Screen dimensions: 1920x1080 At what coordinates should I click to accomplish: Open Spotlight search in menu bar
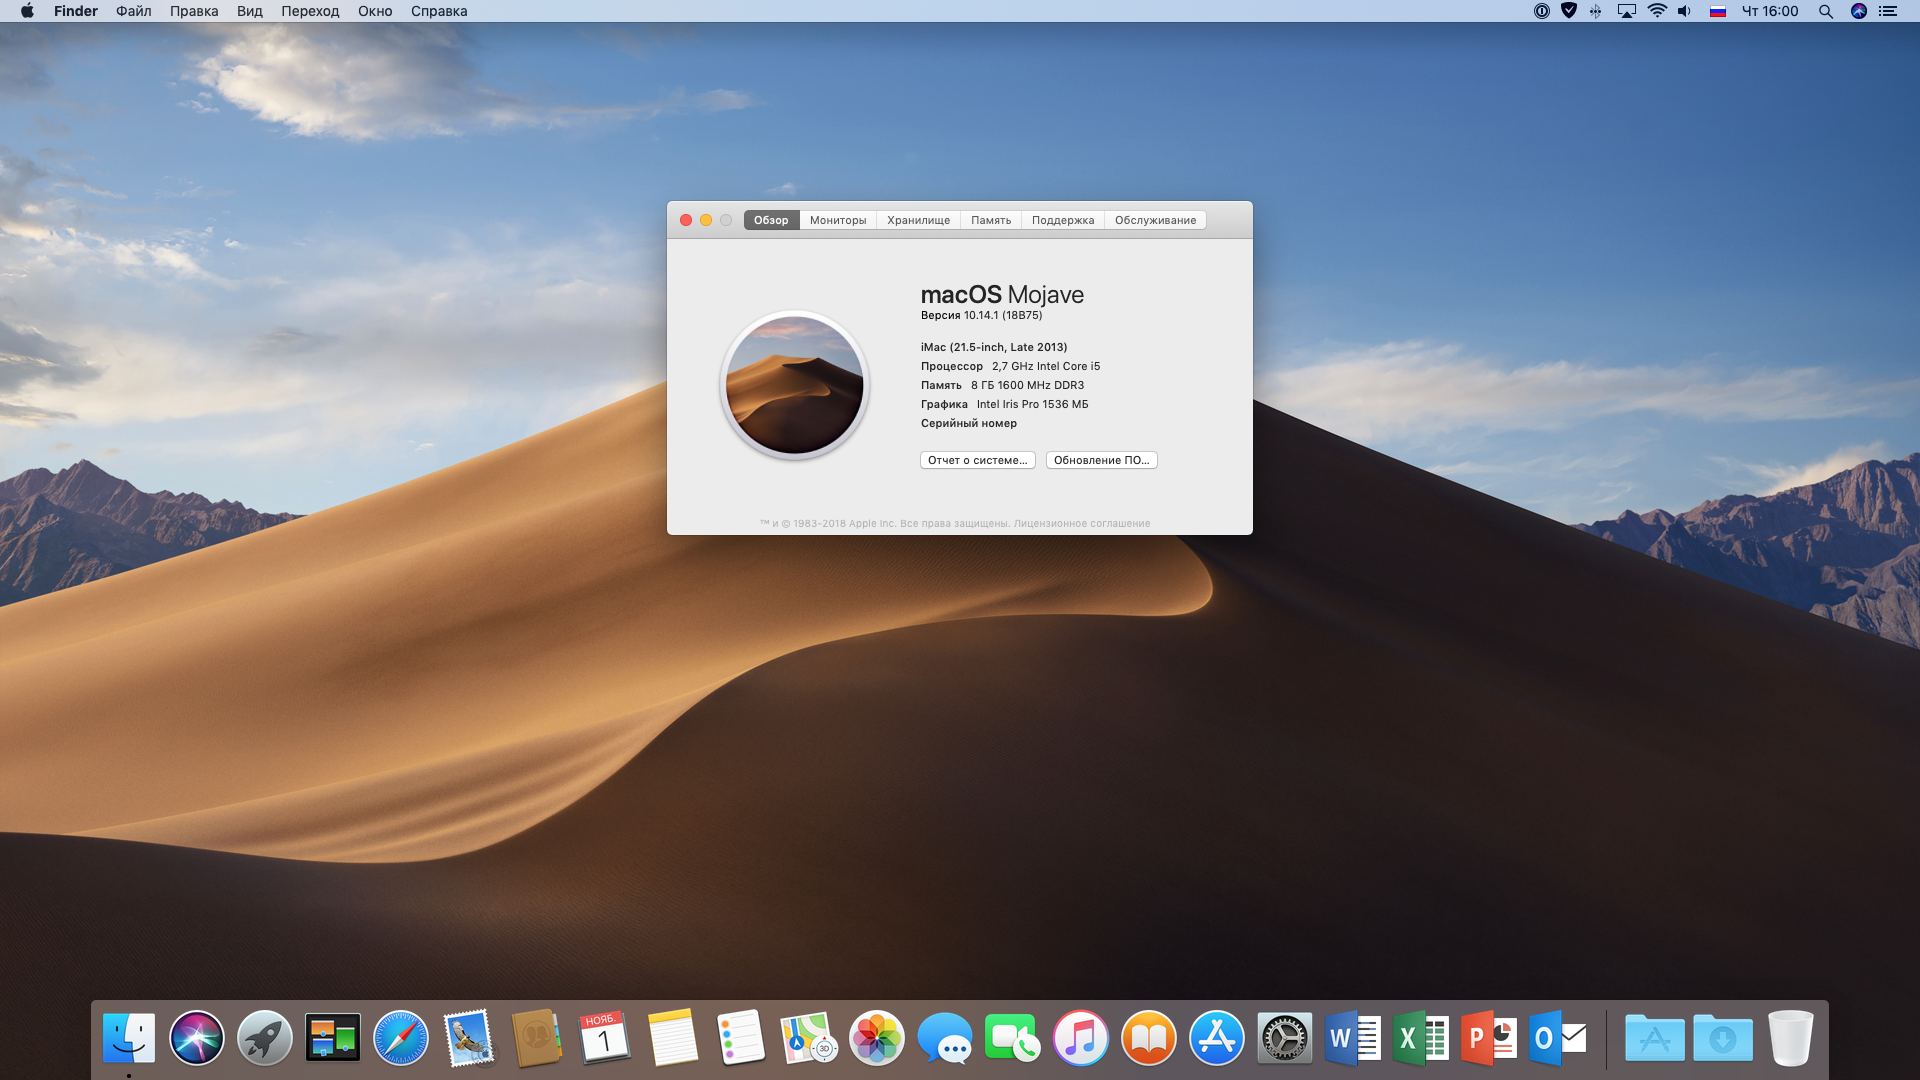tap(1826, 11)
